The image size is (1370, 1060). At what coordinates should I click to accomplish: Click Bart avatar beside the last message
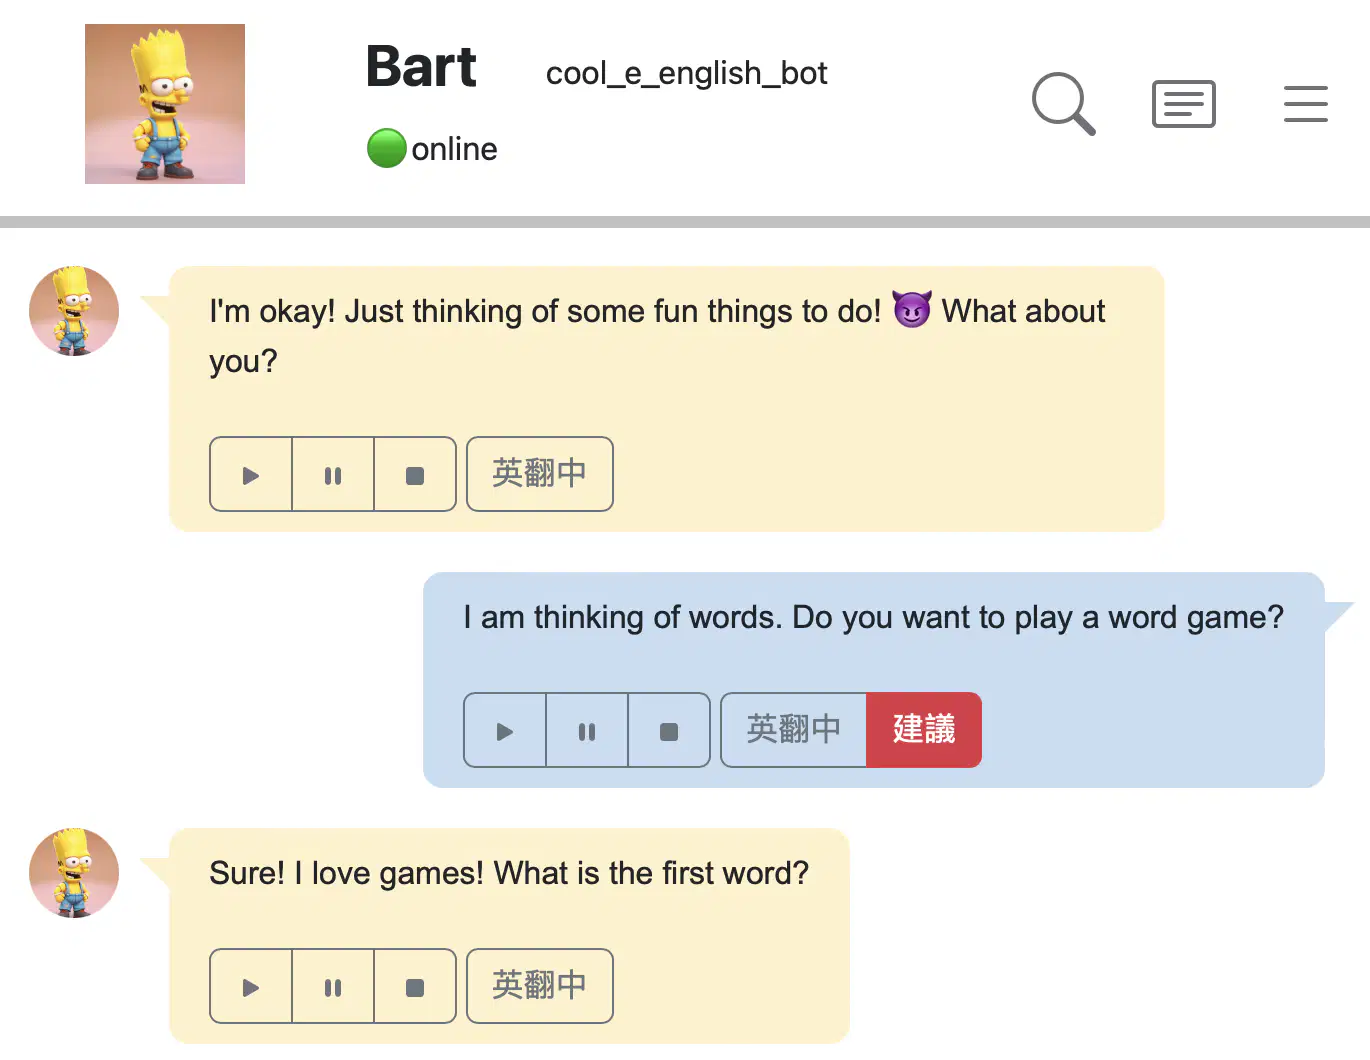click(x=74, y=873)
